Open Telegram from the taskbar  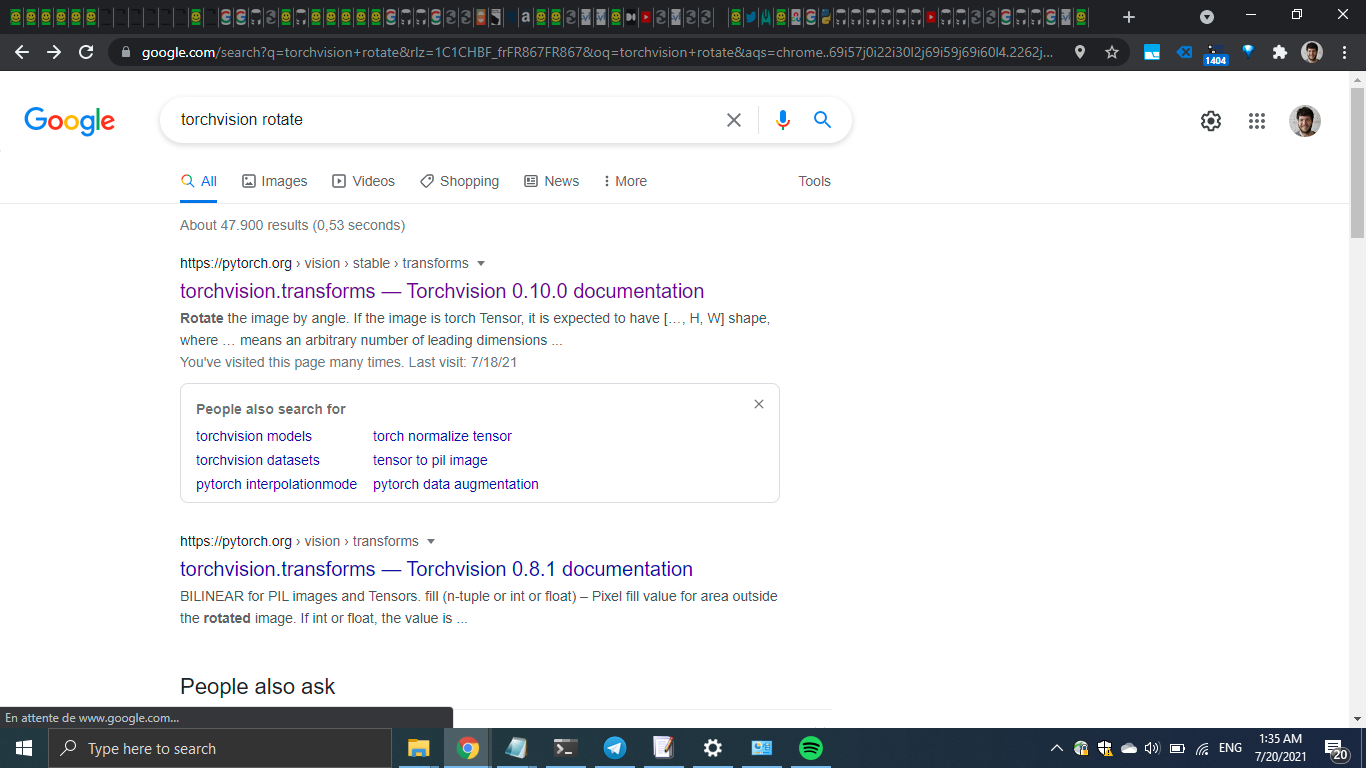click(x=613, y=747)
